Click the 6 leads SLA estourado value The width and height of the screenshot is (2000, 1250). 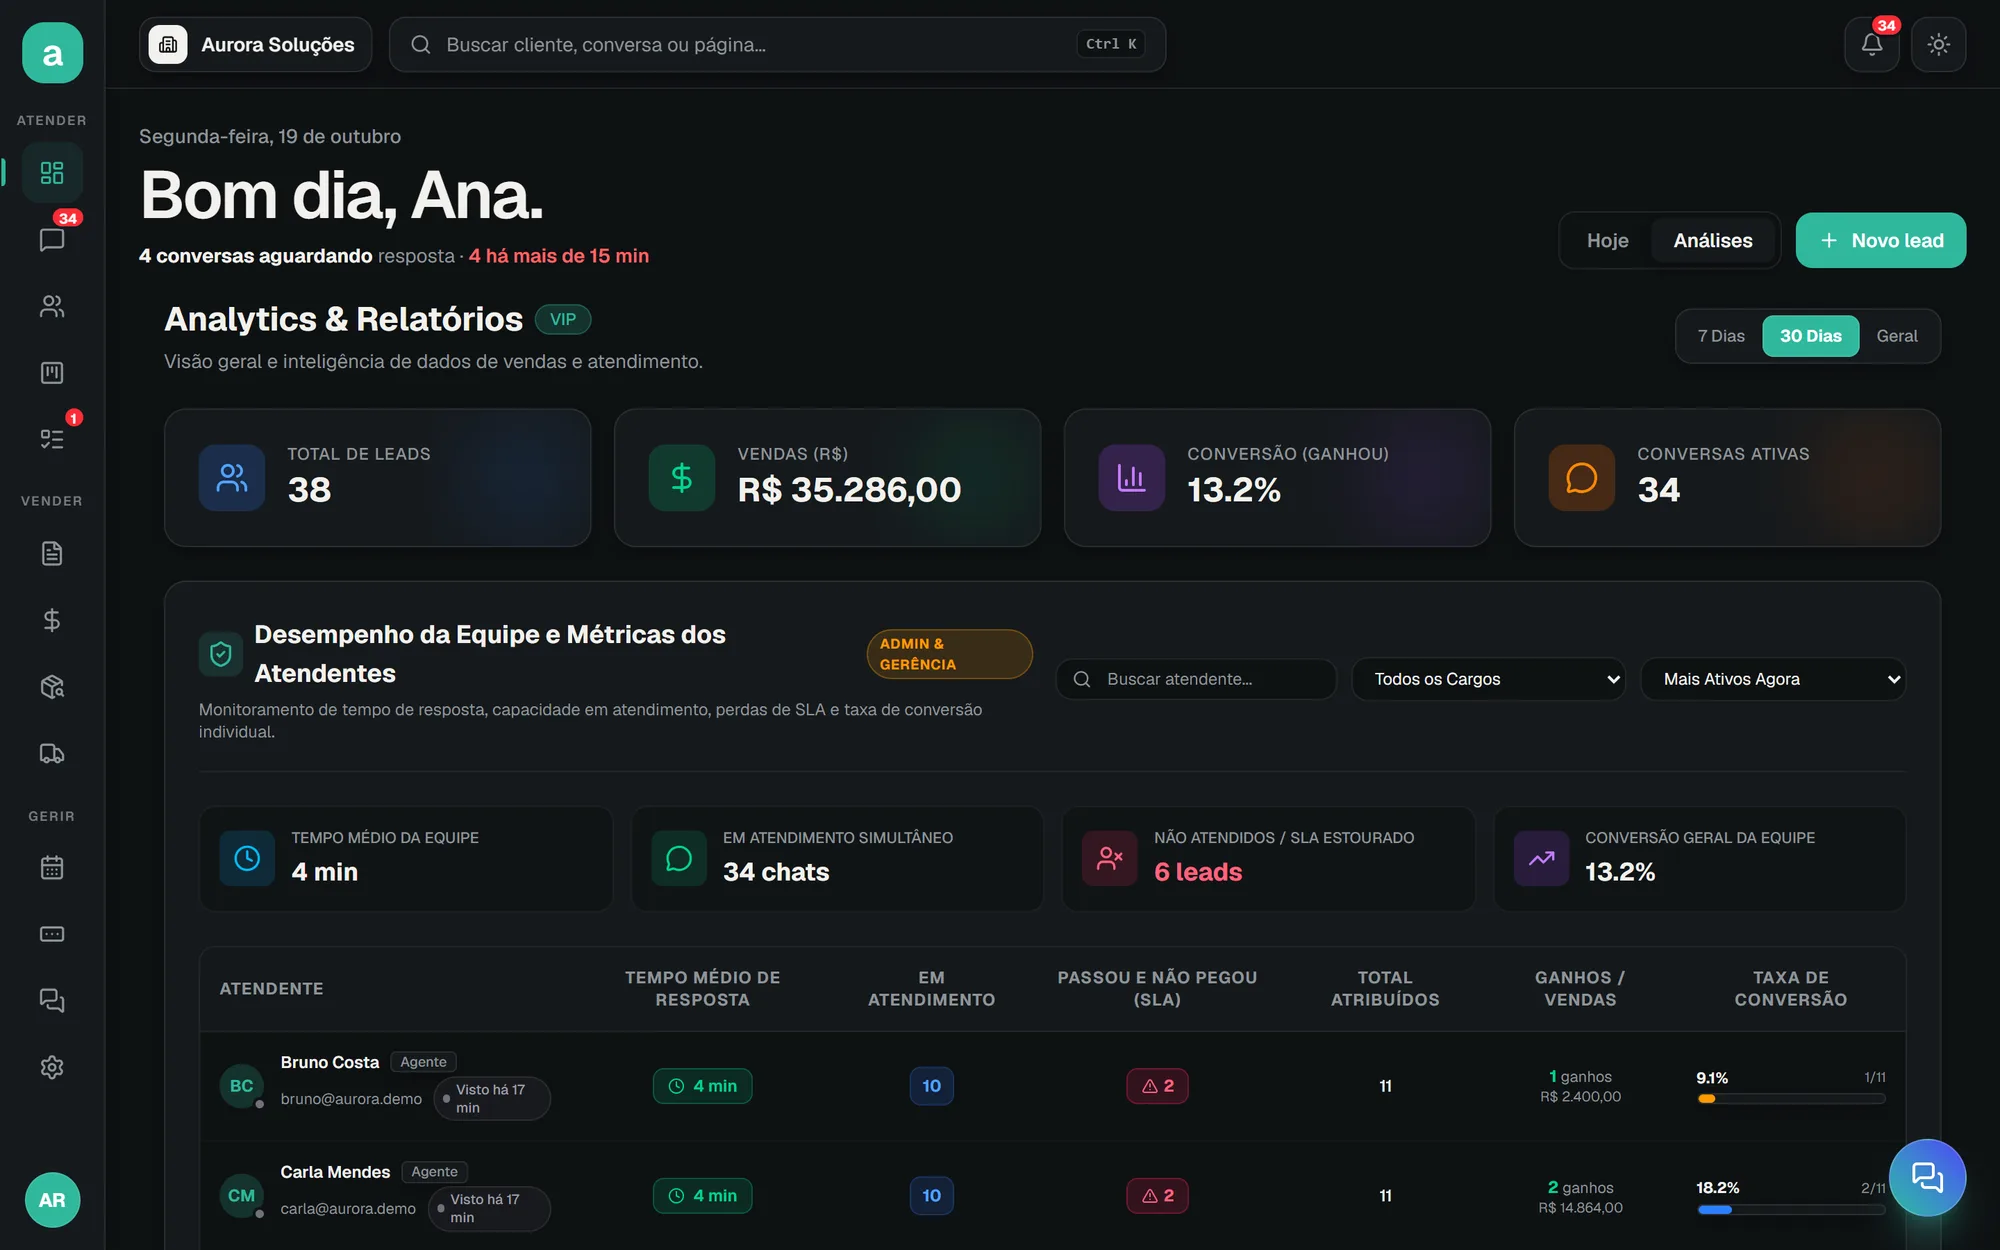pyautogui.click(x=1198, y=872)
